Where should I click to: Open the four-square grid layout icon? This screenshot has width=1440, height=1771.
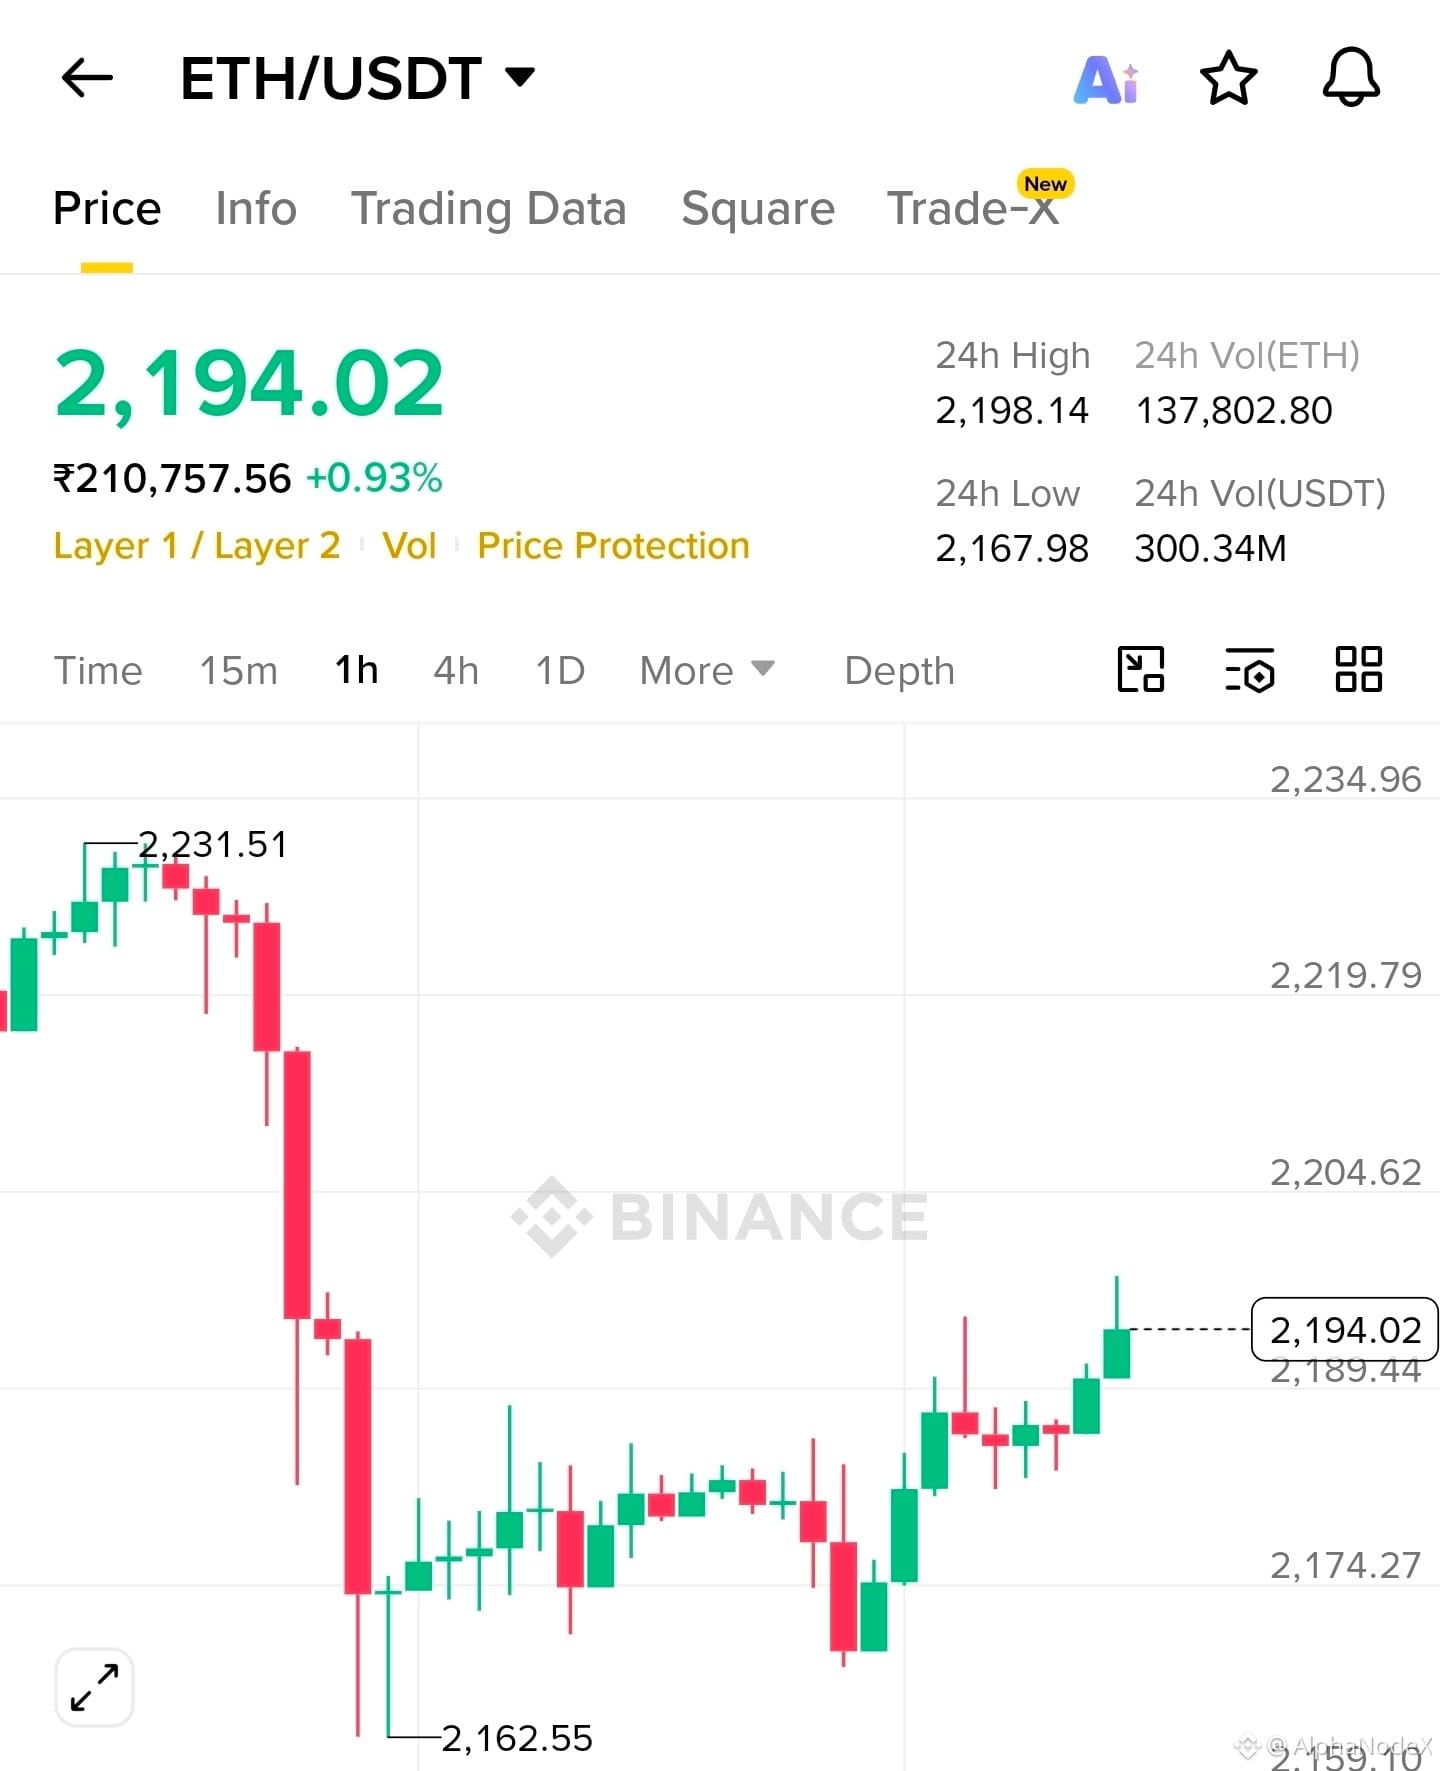(1359, 669)
